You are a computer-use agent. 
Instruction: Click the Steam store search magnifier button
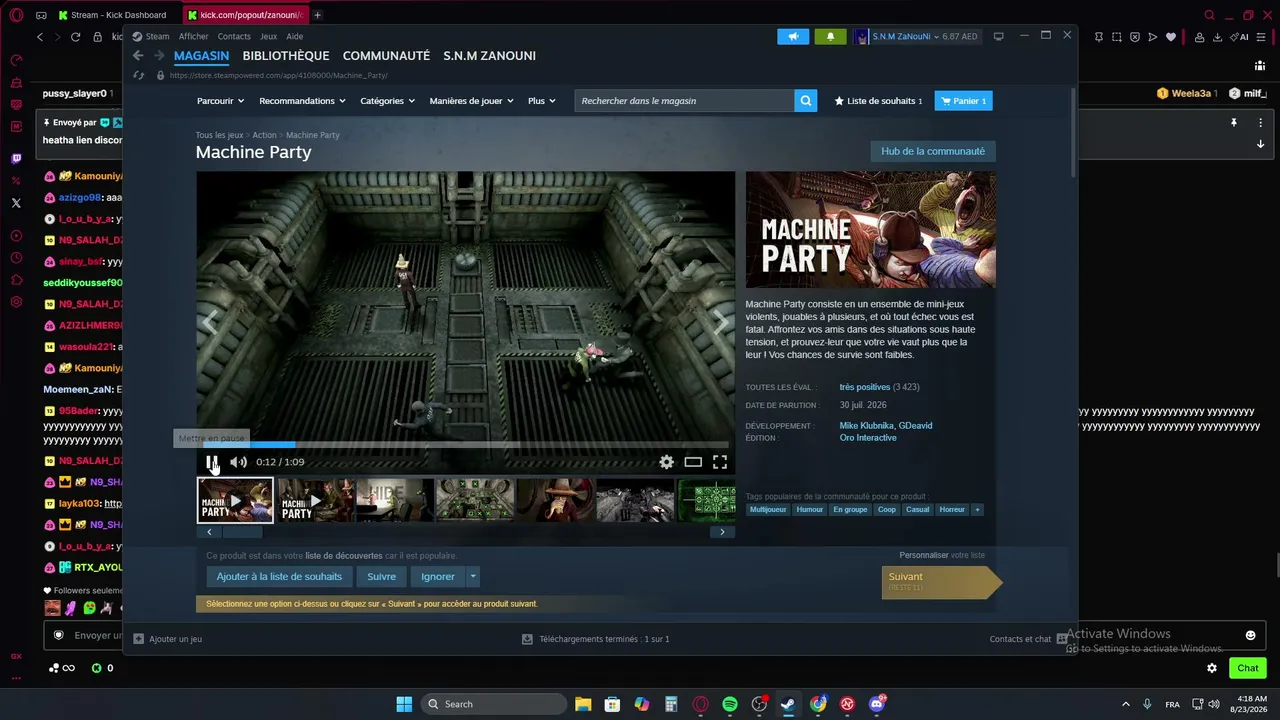[806, 101]
